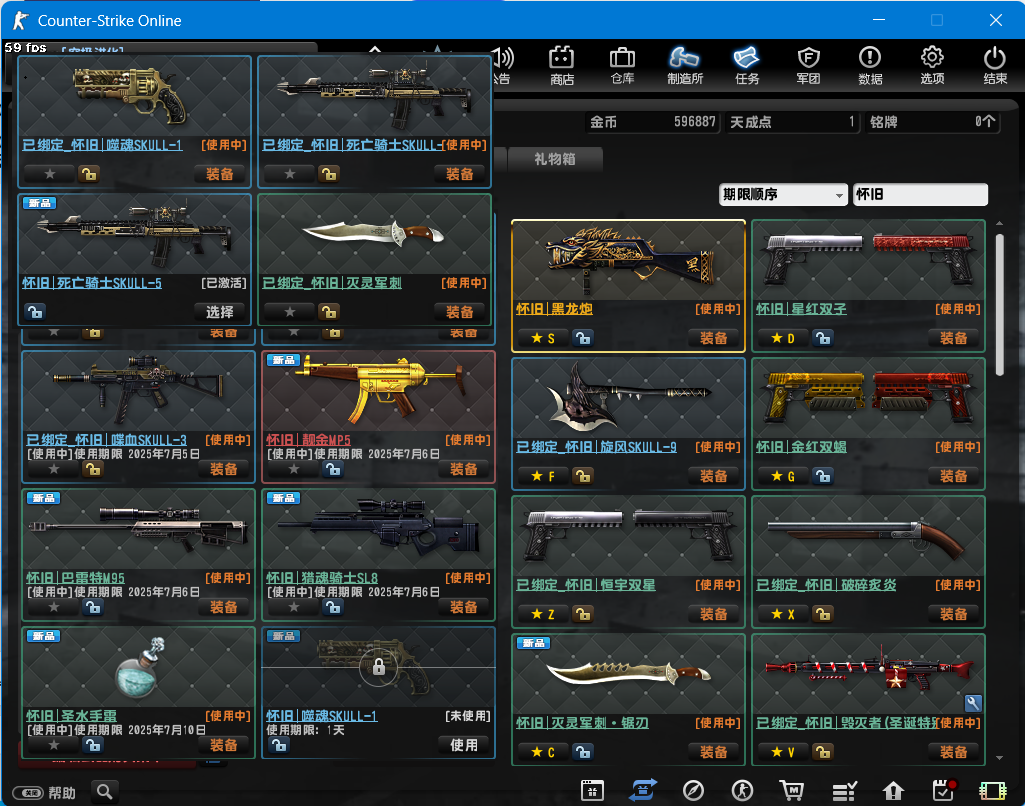Image resolution: width=1025 pixels, height=806 pixels.
Task: Toggle the lock on 圣水手雷 card
Action: click(93, 745)
